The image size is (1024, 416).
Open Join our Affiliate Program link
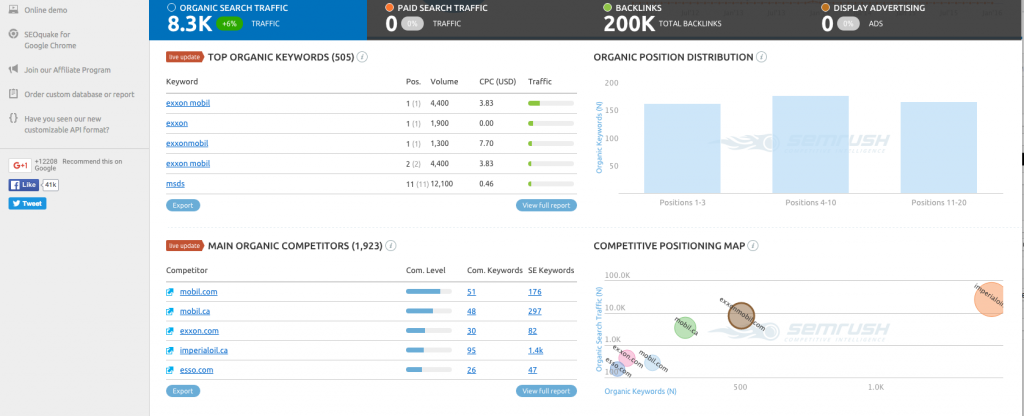tap(67, 70)
